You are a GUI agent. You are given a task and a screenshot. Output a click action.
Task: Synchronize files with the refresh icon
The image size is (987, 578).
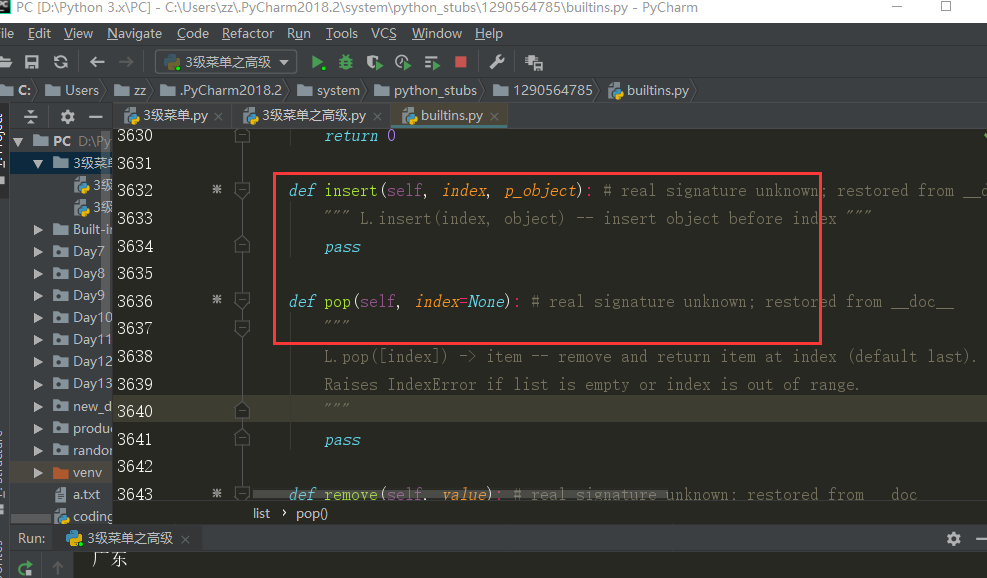click(x=60, y=60)
